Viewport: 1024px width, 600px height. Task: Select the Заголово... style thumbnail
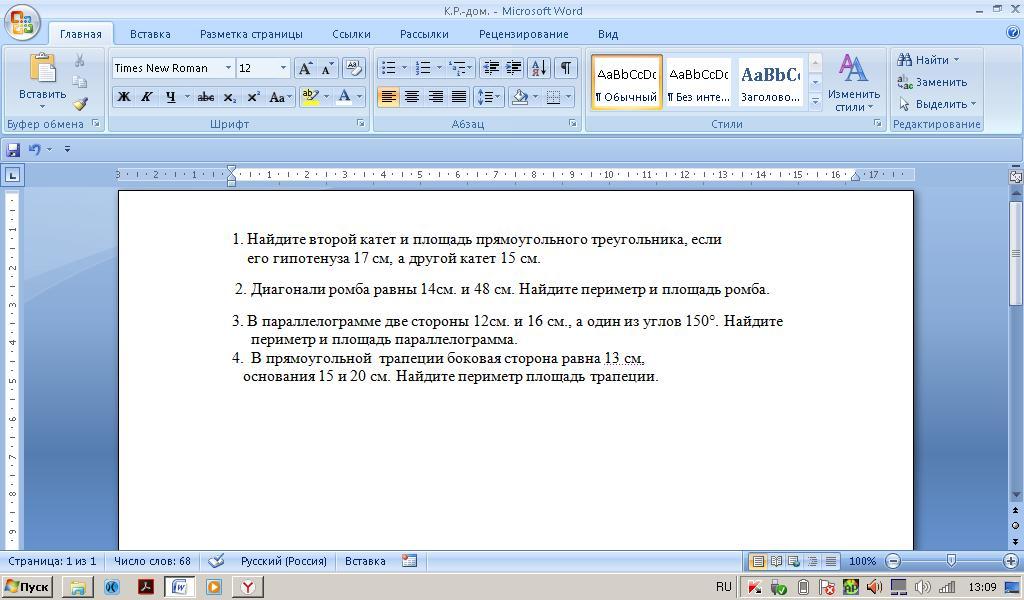click(x=770, y=82)
